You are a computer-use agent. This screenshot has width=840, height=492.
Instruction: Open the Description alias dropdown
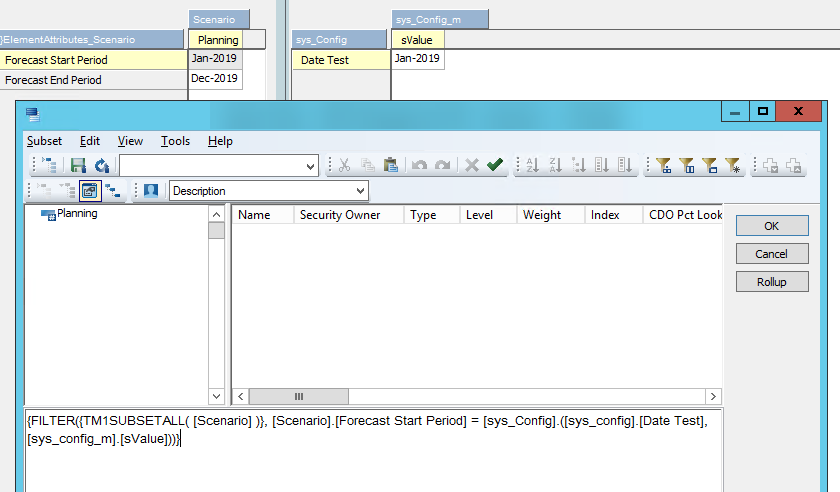[x=361, y=191]
